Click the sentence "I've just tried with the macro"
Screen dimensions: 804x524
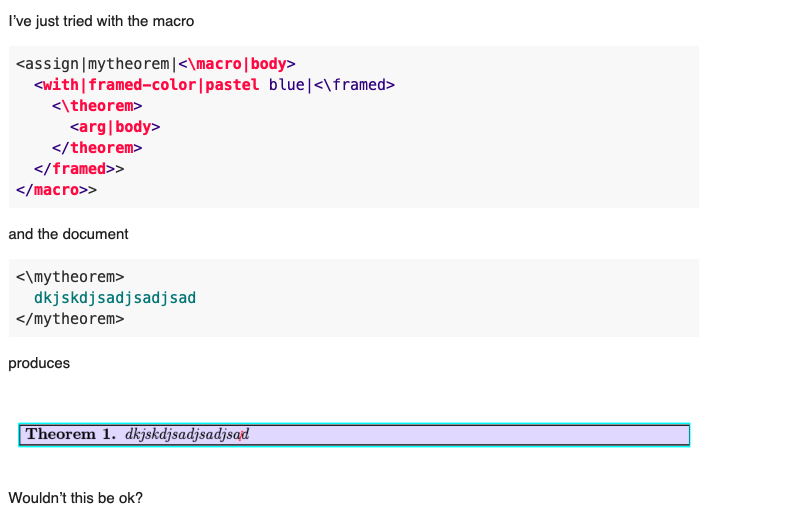tap(102, 22)
